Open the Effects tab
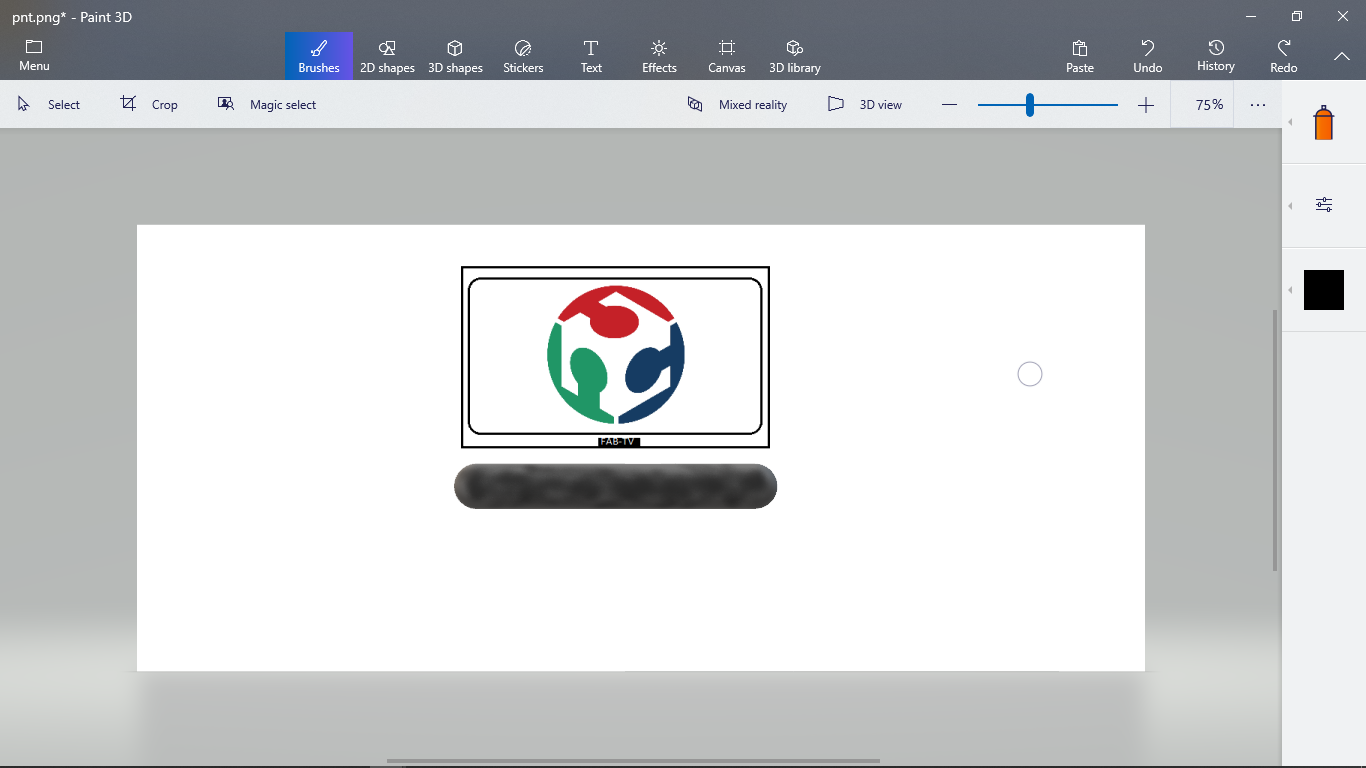The width and height of the screenshot is (1366, 768). (x=659, y=56)
